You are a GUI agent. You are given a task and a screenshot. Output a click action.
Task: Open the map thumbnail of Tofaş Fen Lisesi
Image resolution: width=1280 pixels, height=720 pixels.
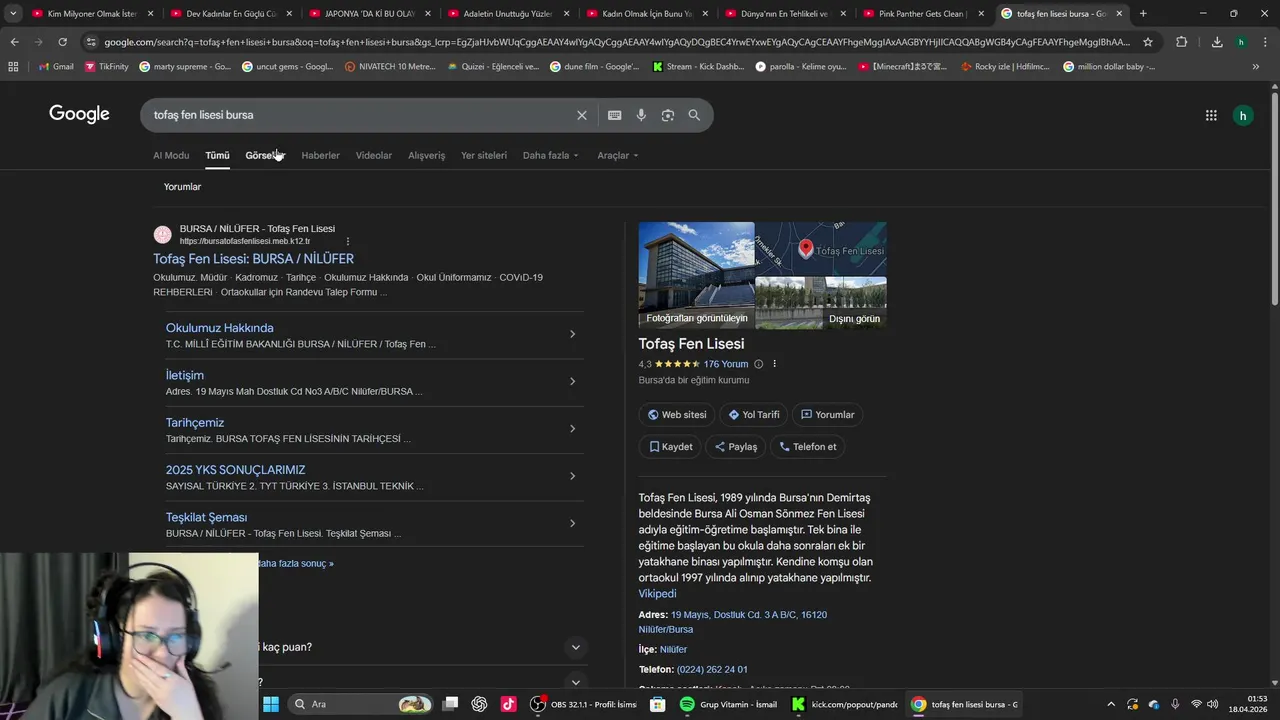[821, 248]
